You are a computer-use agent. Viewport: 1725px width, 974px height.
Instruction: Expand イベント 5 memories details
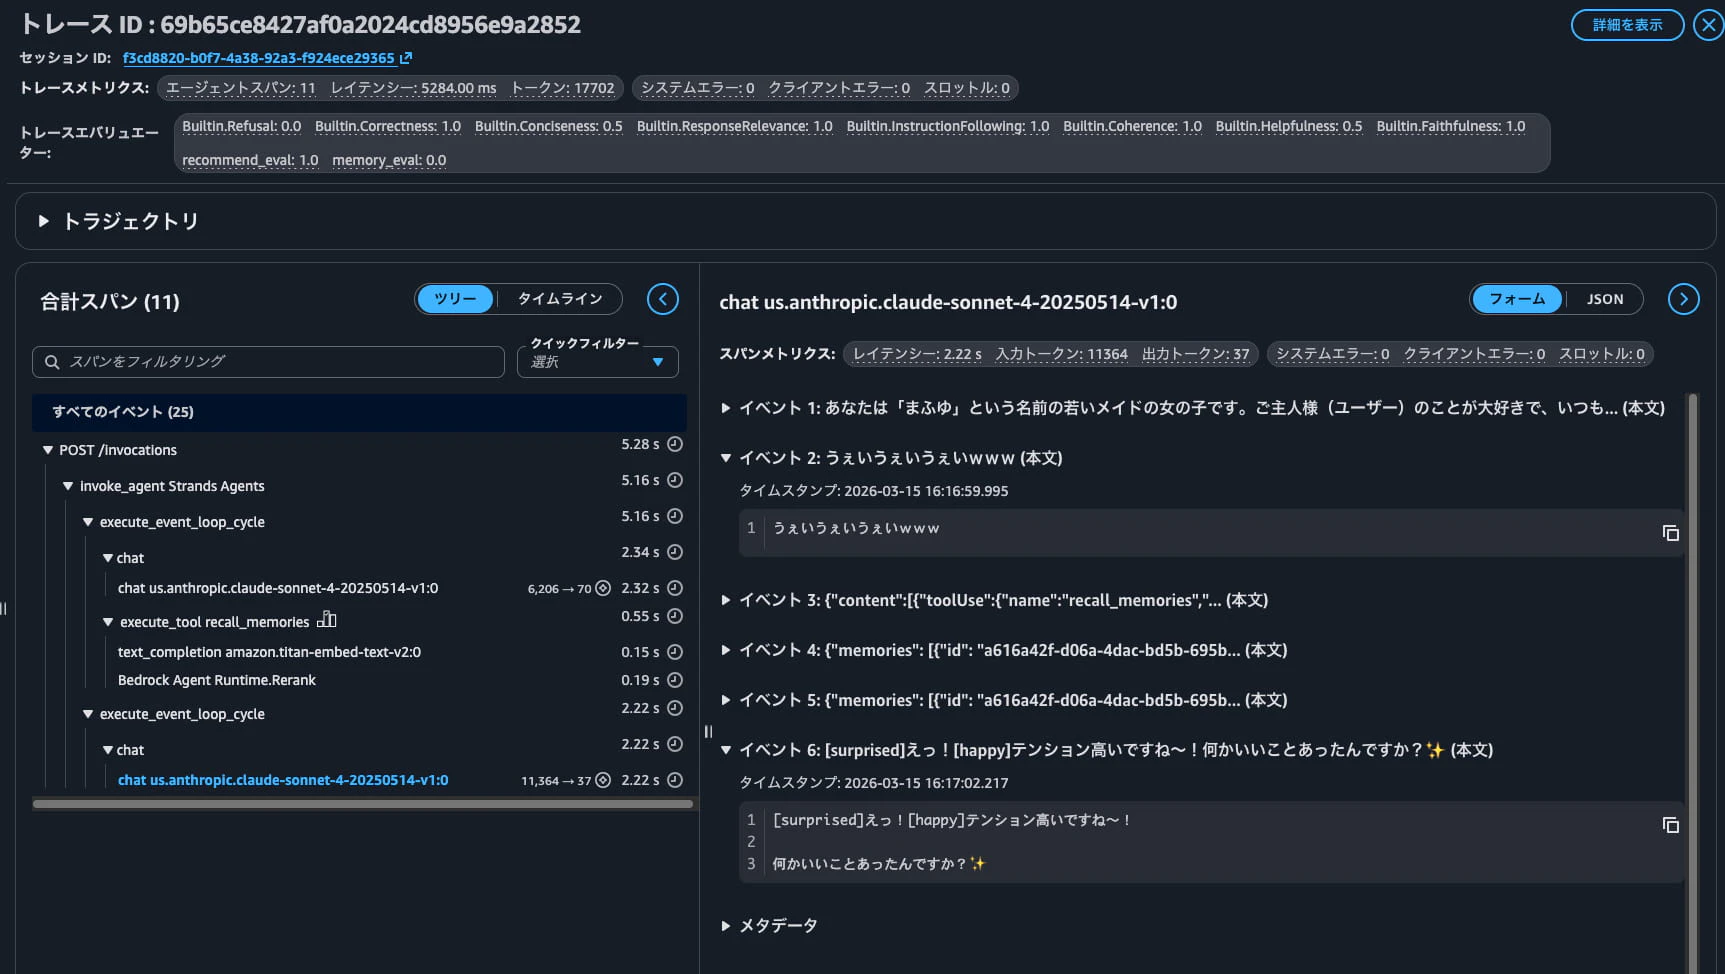point(726,700)
